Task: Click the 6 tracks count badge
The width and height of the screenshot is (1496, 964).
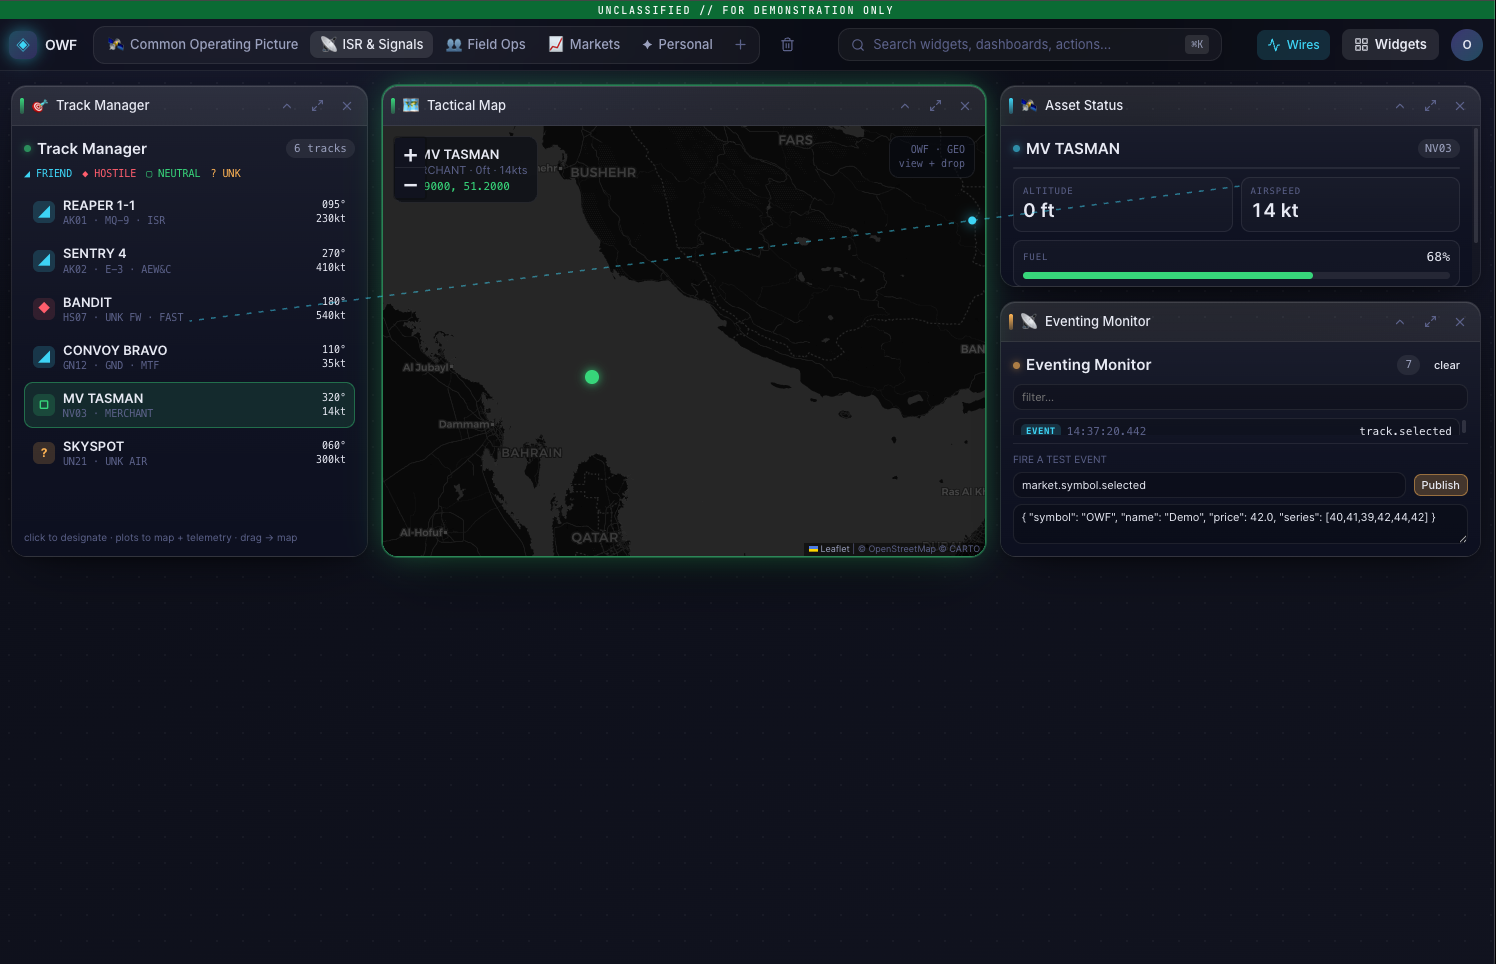Action: point(320,148)
